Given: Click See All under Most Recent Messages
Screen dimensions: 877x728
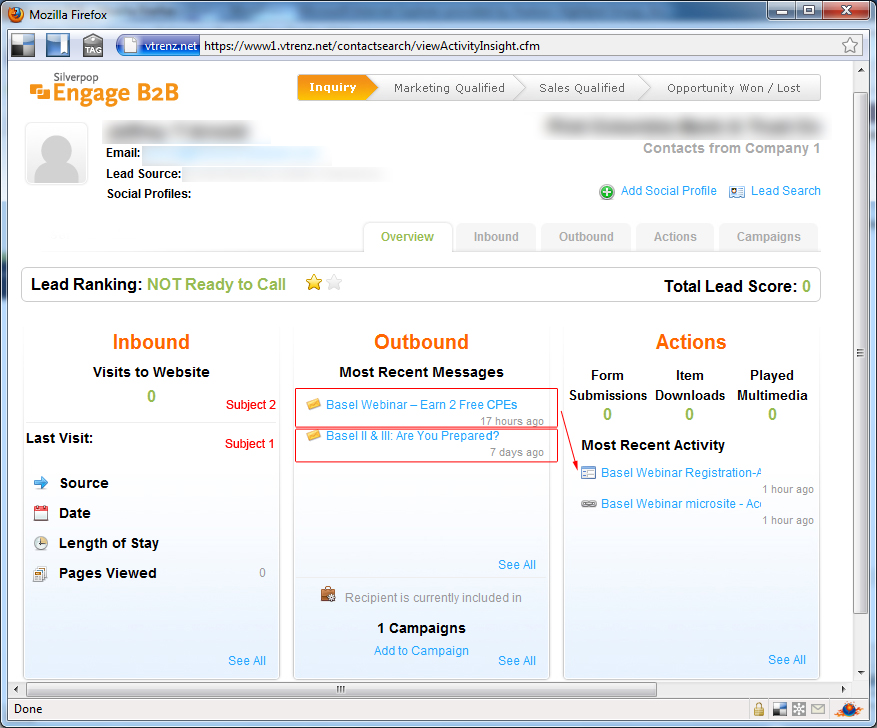Looking at the screenshot, I should [517, 565].
